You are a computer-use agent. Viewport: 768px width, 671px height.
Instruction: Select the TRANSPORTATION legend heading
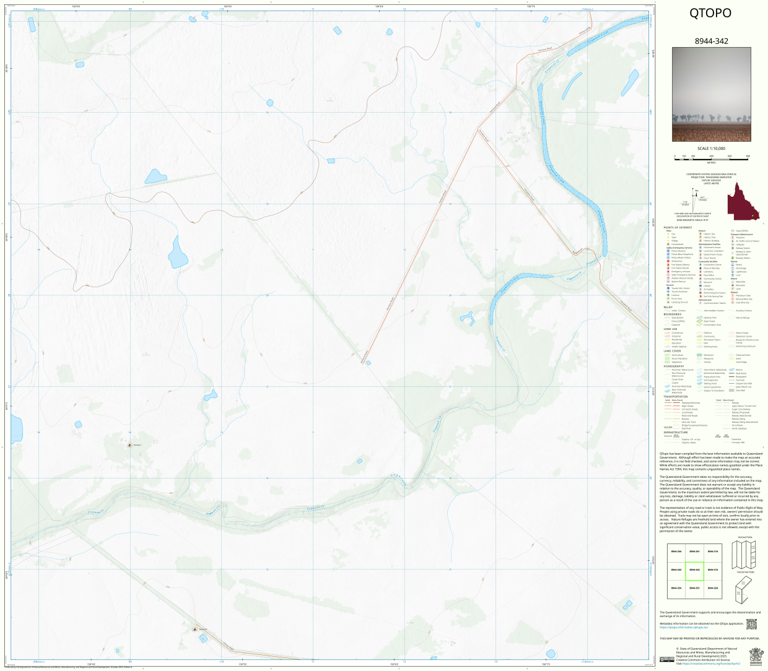click(675, 397)
